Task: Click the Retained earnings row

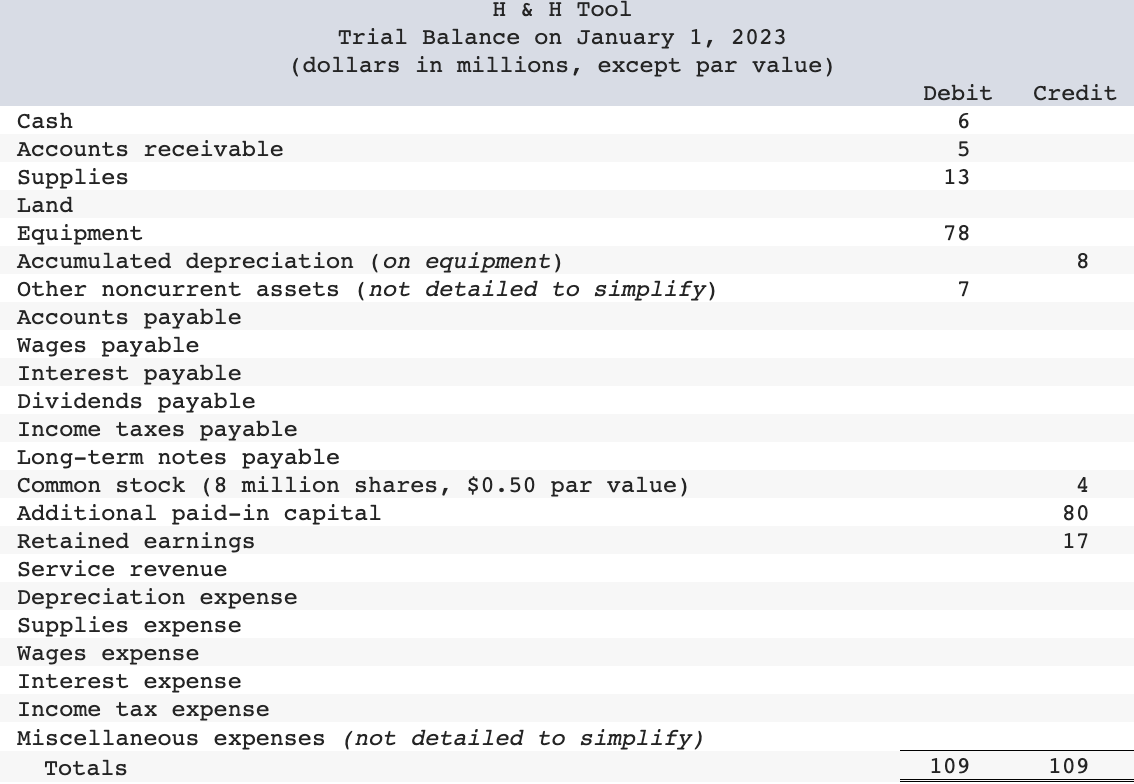Action: click(x=130, y=540)
